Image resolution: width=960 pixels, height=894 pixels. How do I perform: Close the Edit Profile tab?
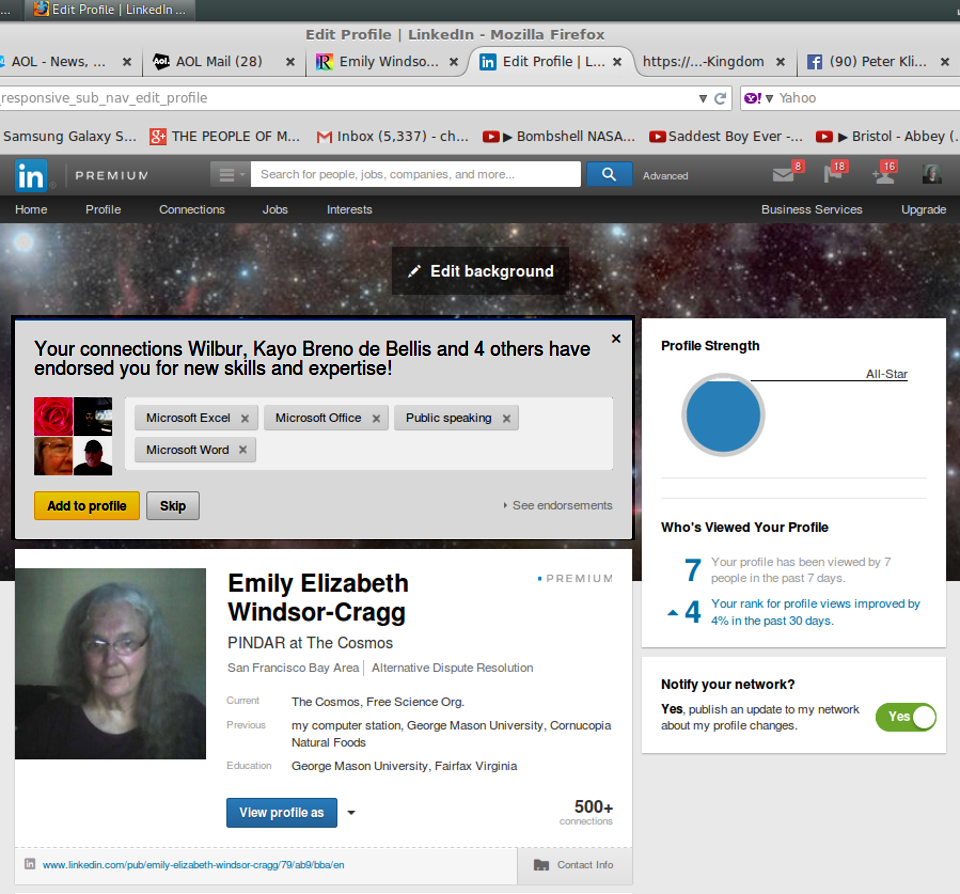pyautogui.click(x=617, y=62)
